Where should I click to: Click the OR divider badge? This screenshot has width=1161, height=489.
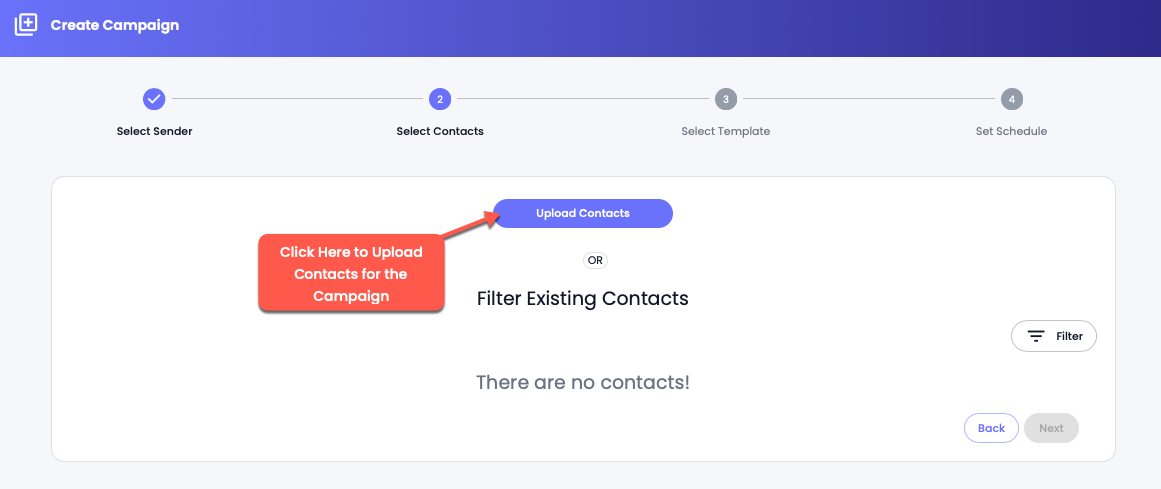pyautogui.click(x=595, y=260)
